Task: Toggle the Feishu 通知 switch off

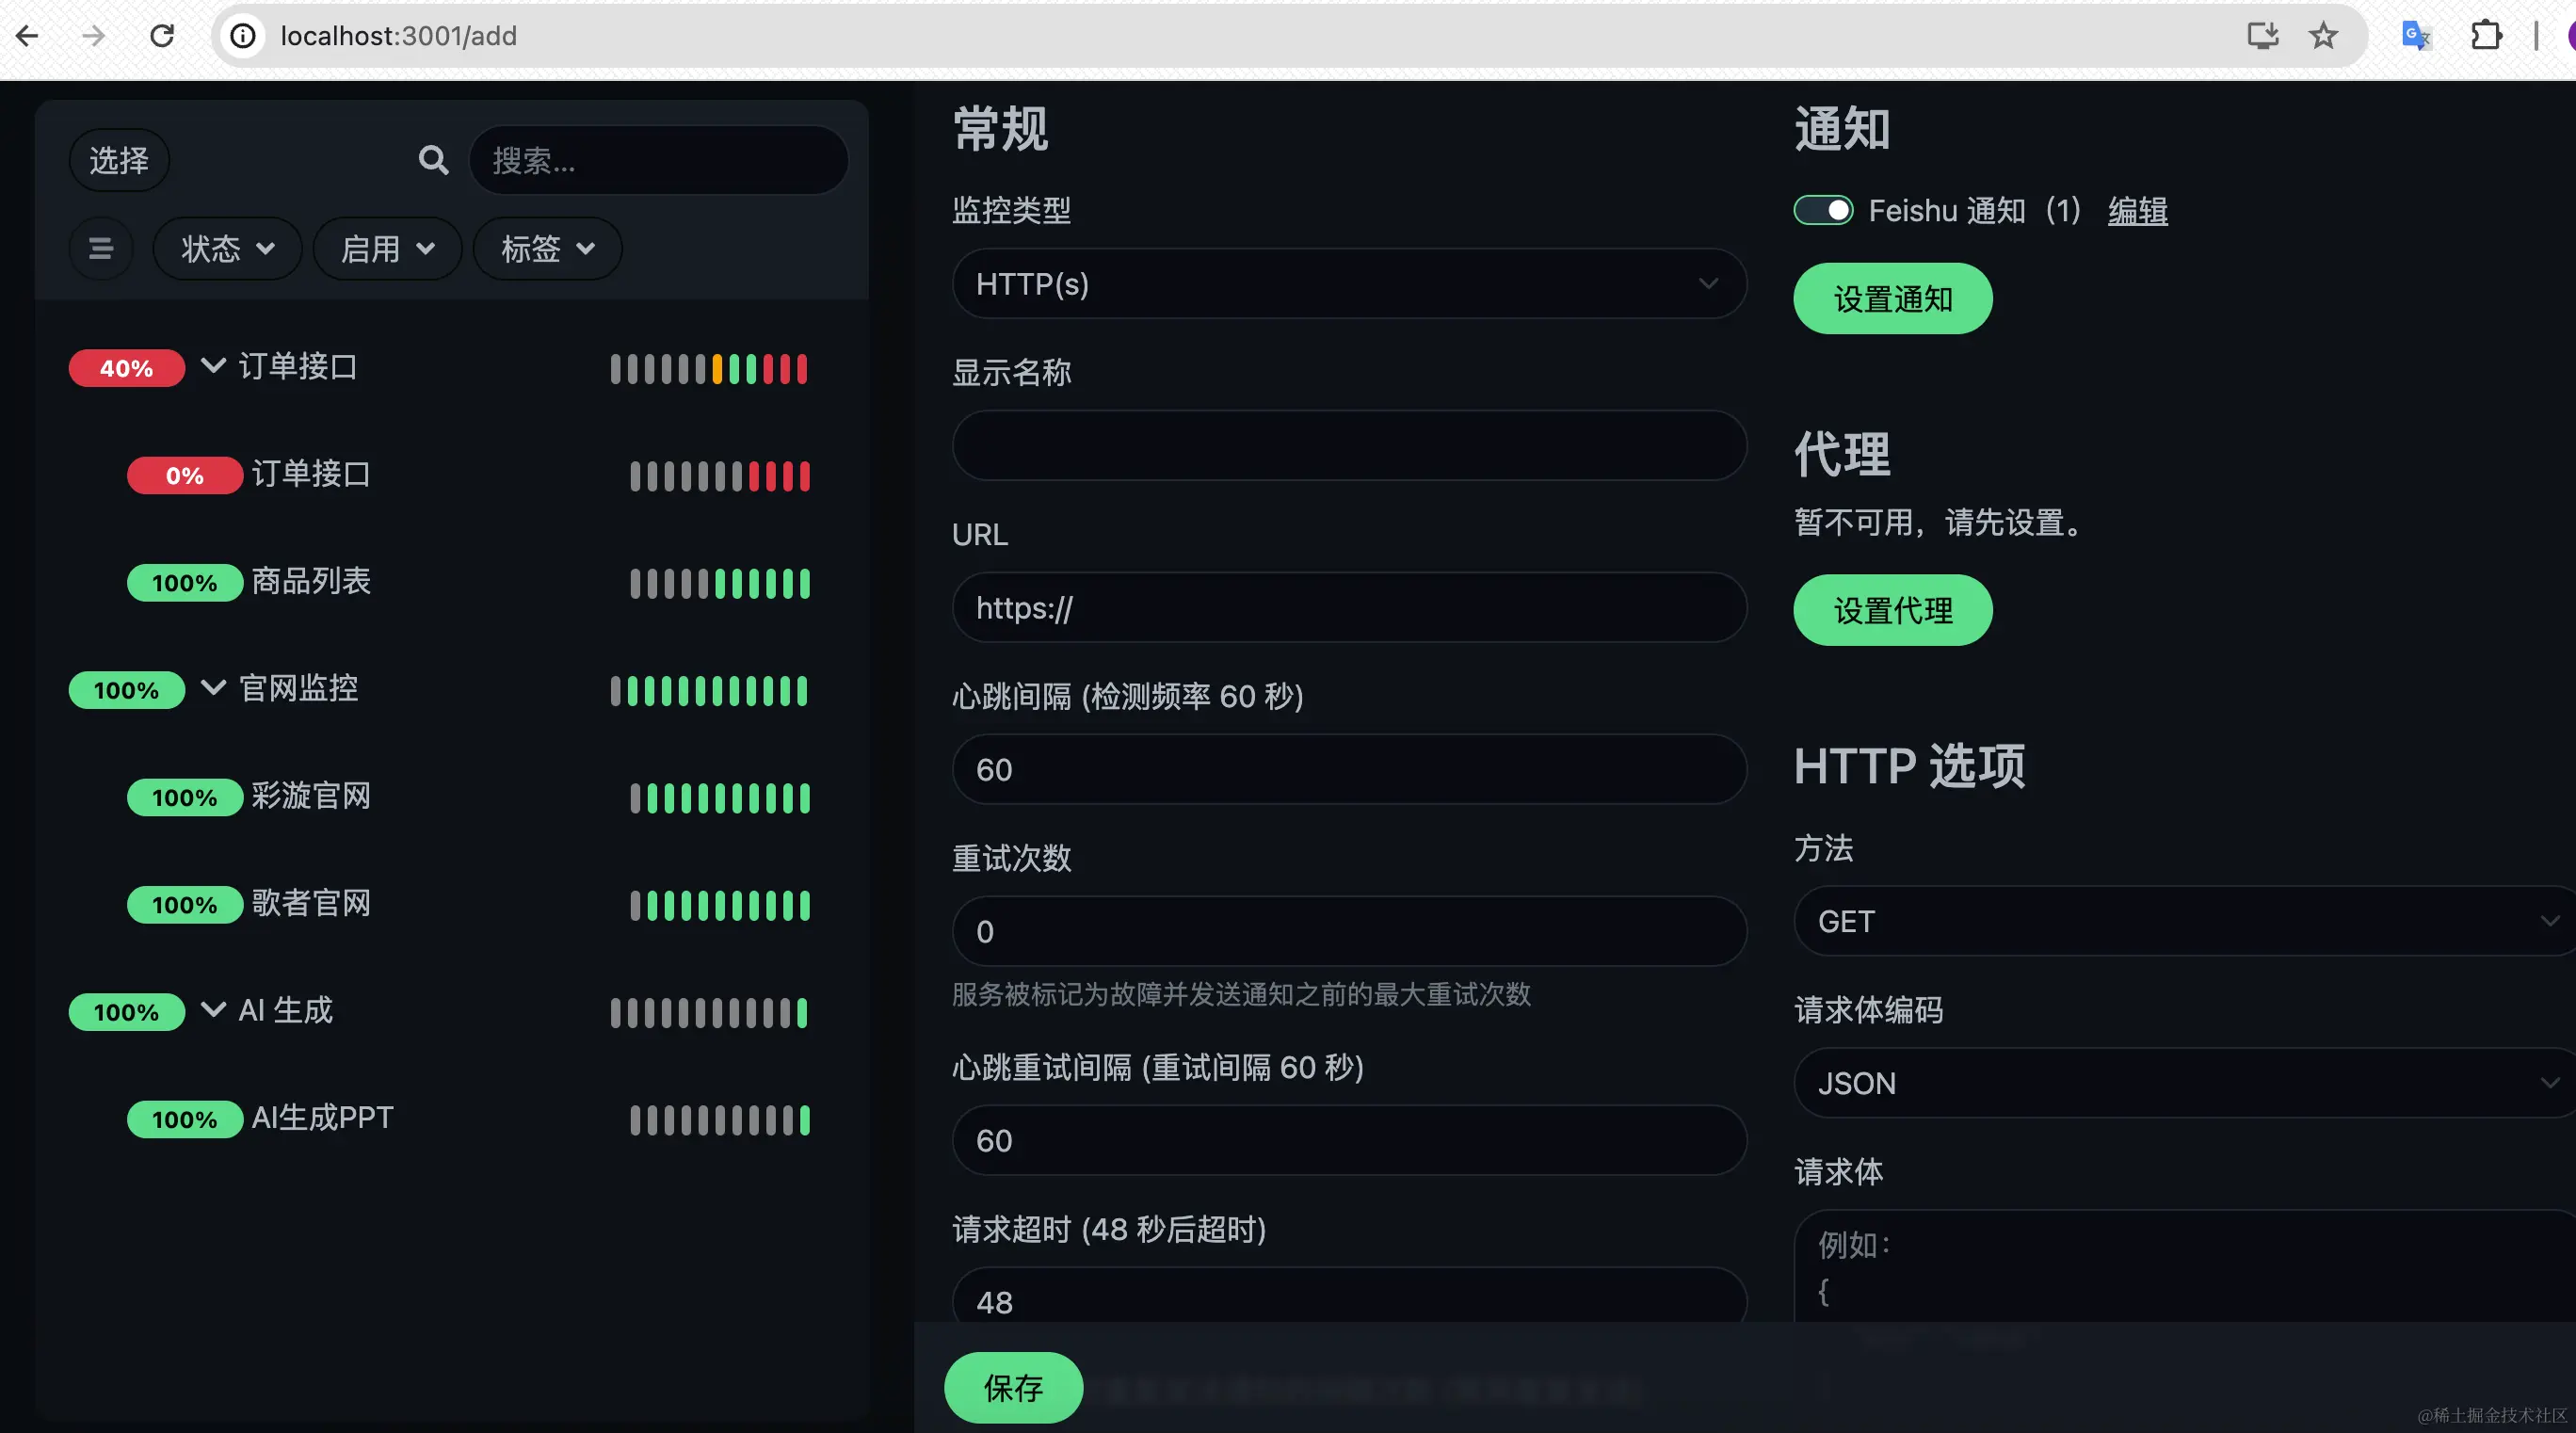Action: (1822, 210)
